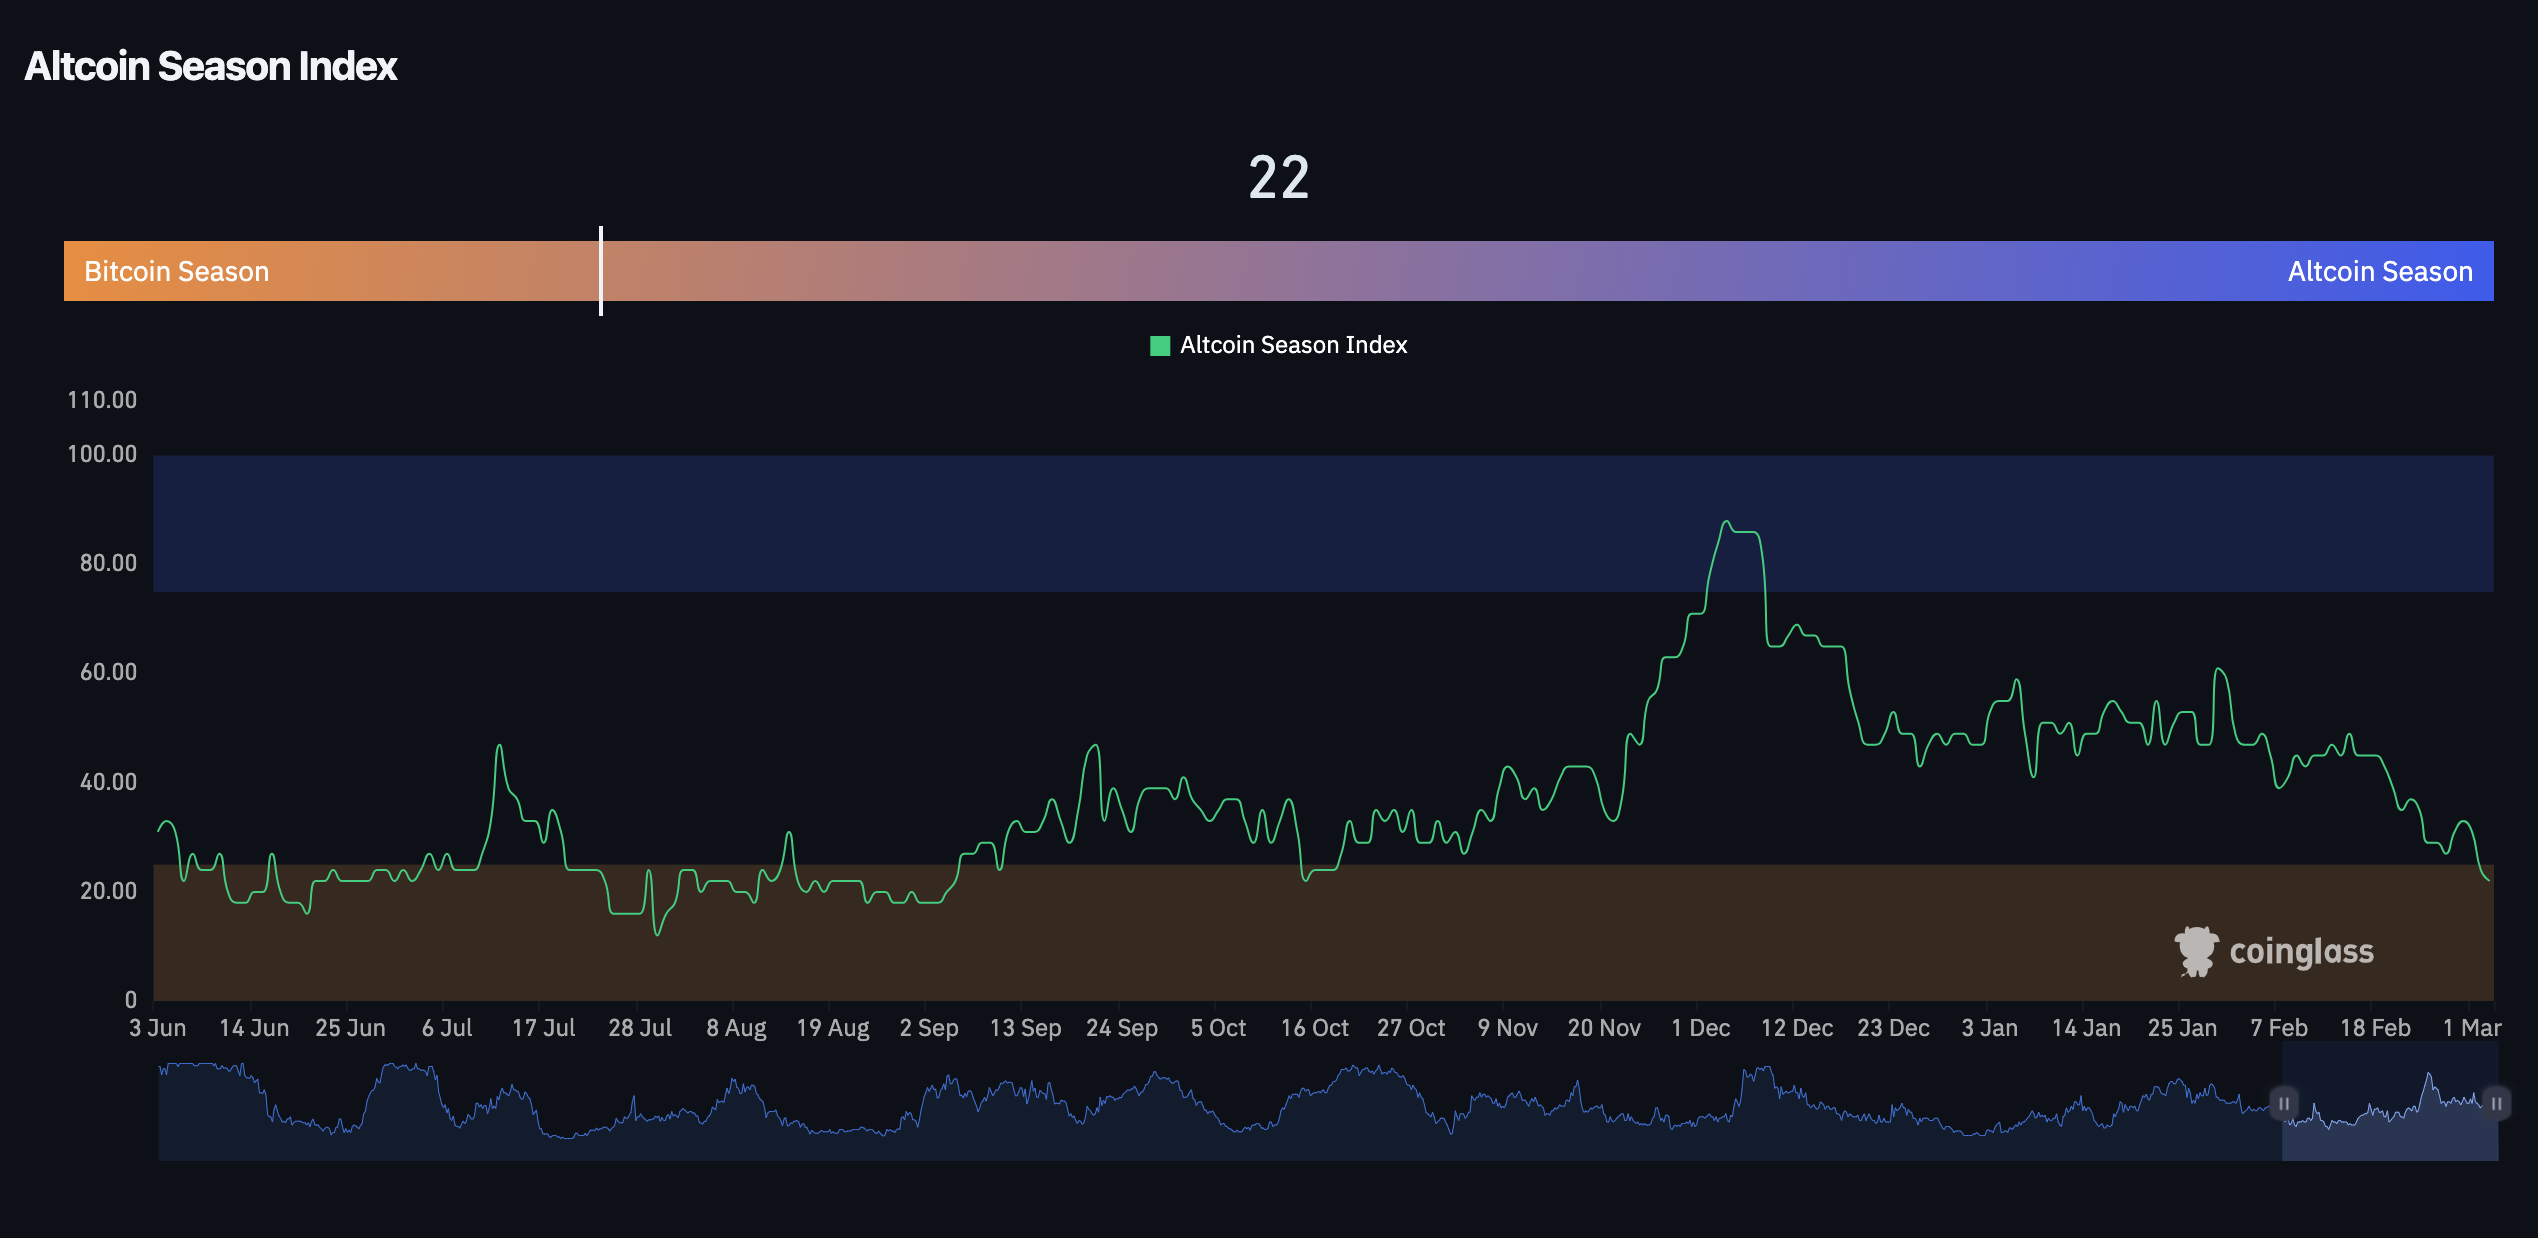Click the gradient season gauge bar
Image resolution: width=2538 pixels, height=1238 pixels.
(1270, 270)
